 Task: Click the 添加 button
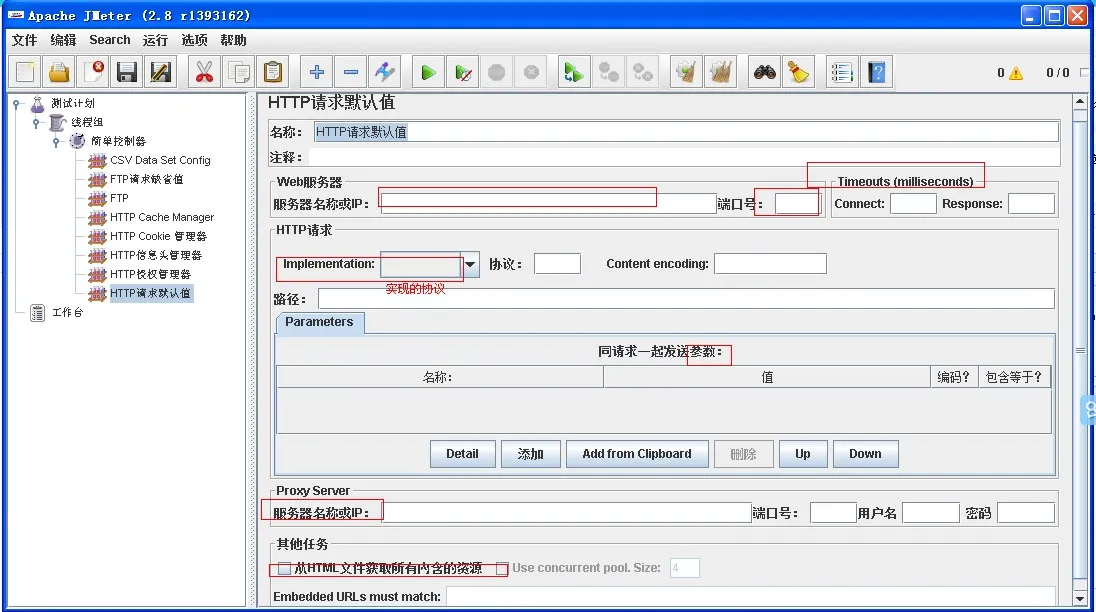point(531,454)
